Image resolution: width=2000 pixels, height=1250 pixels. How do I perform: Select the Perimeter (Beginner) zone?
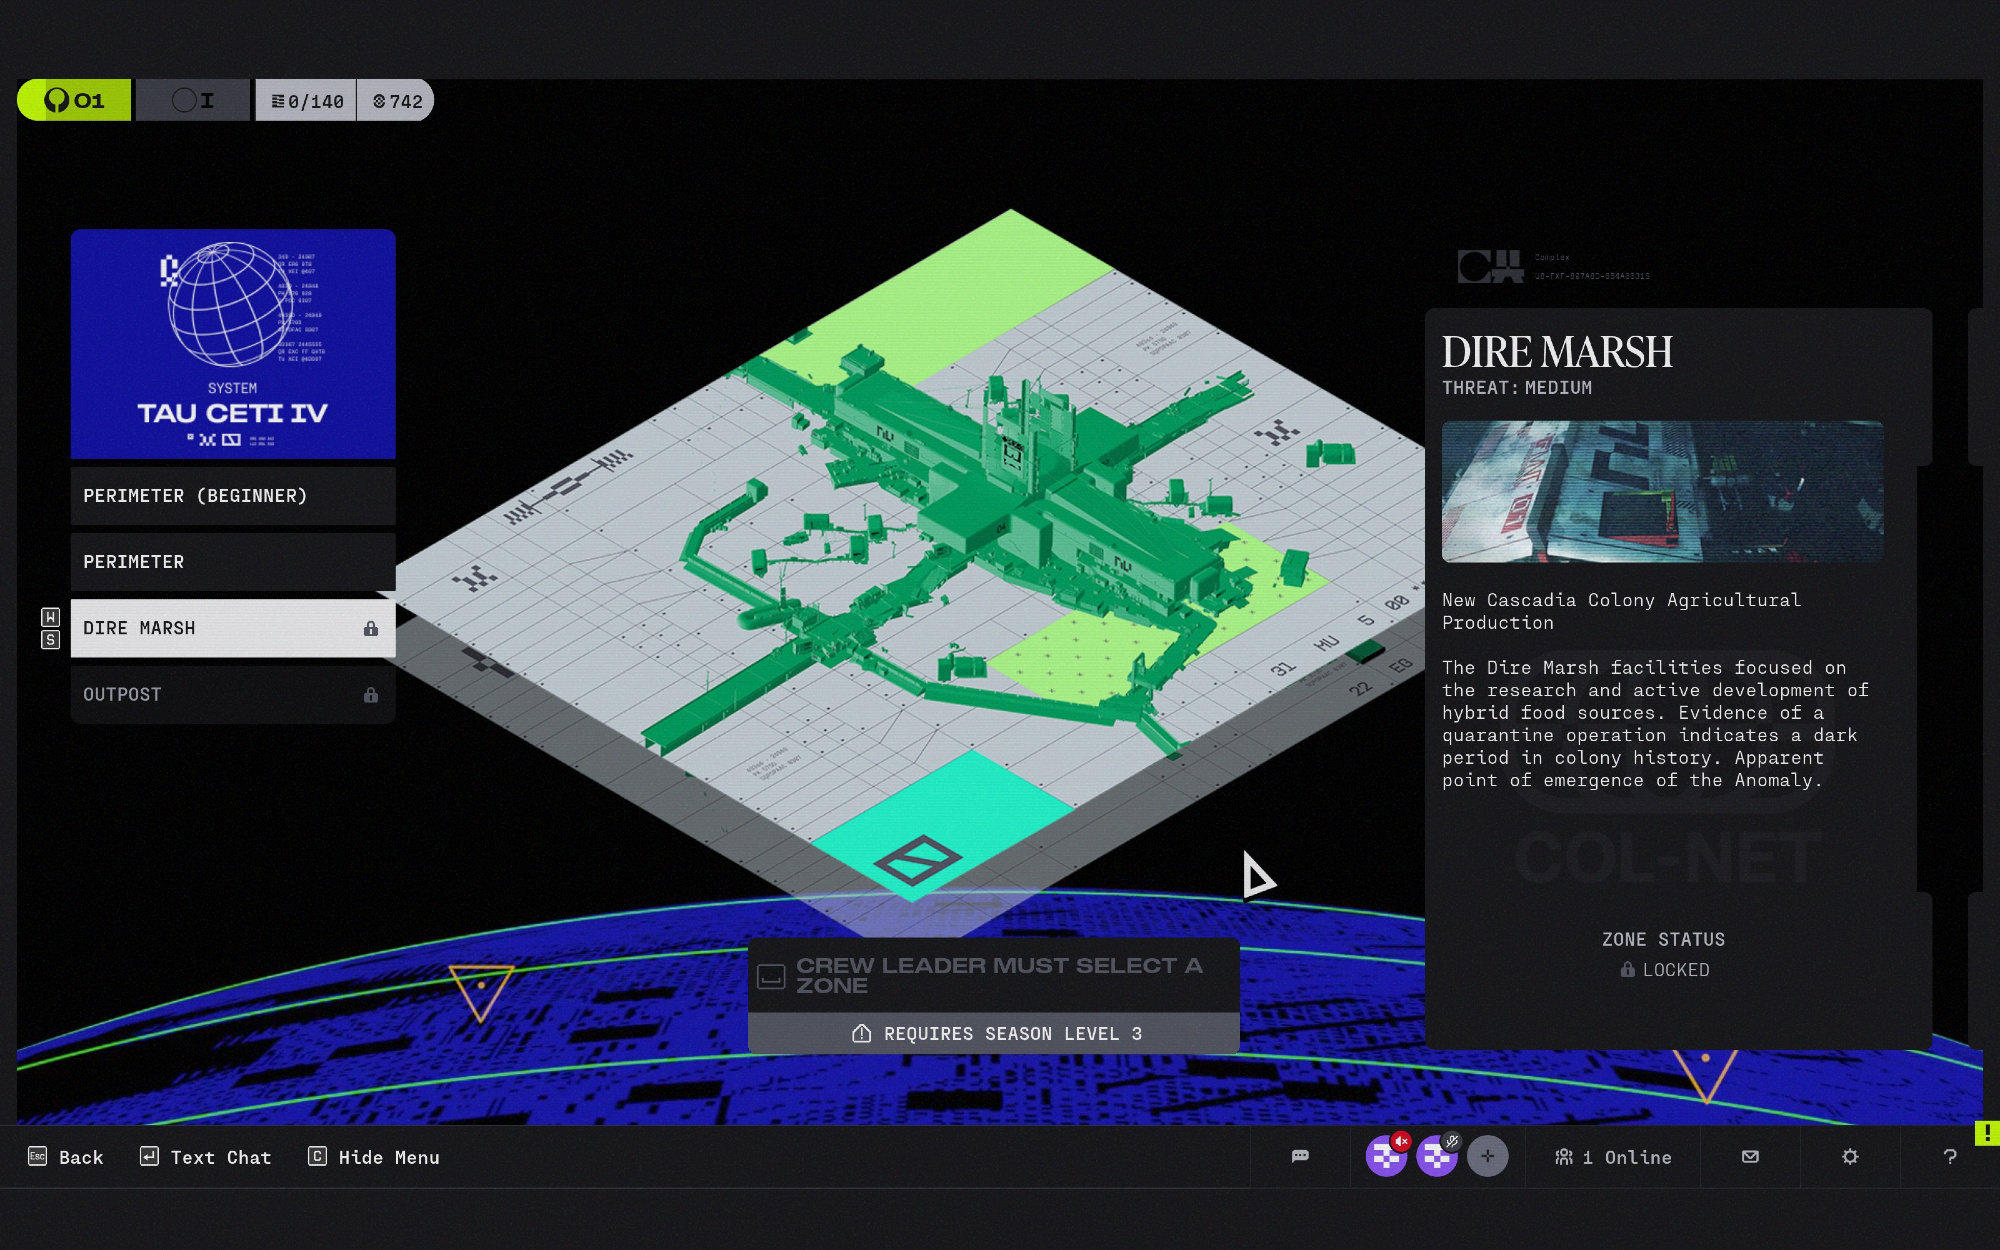(x=233, y=496)
